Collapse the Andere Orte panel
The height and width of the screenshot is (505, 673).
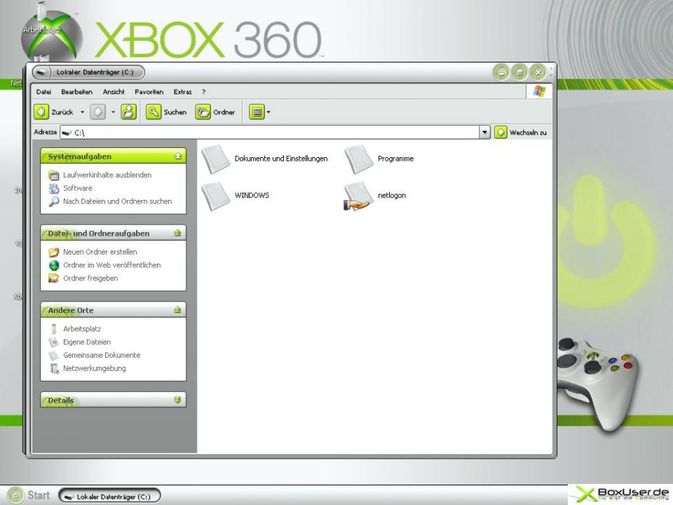(x=178, y=310)
